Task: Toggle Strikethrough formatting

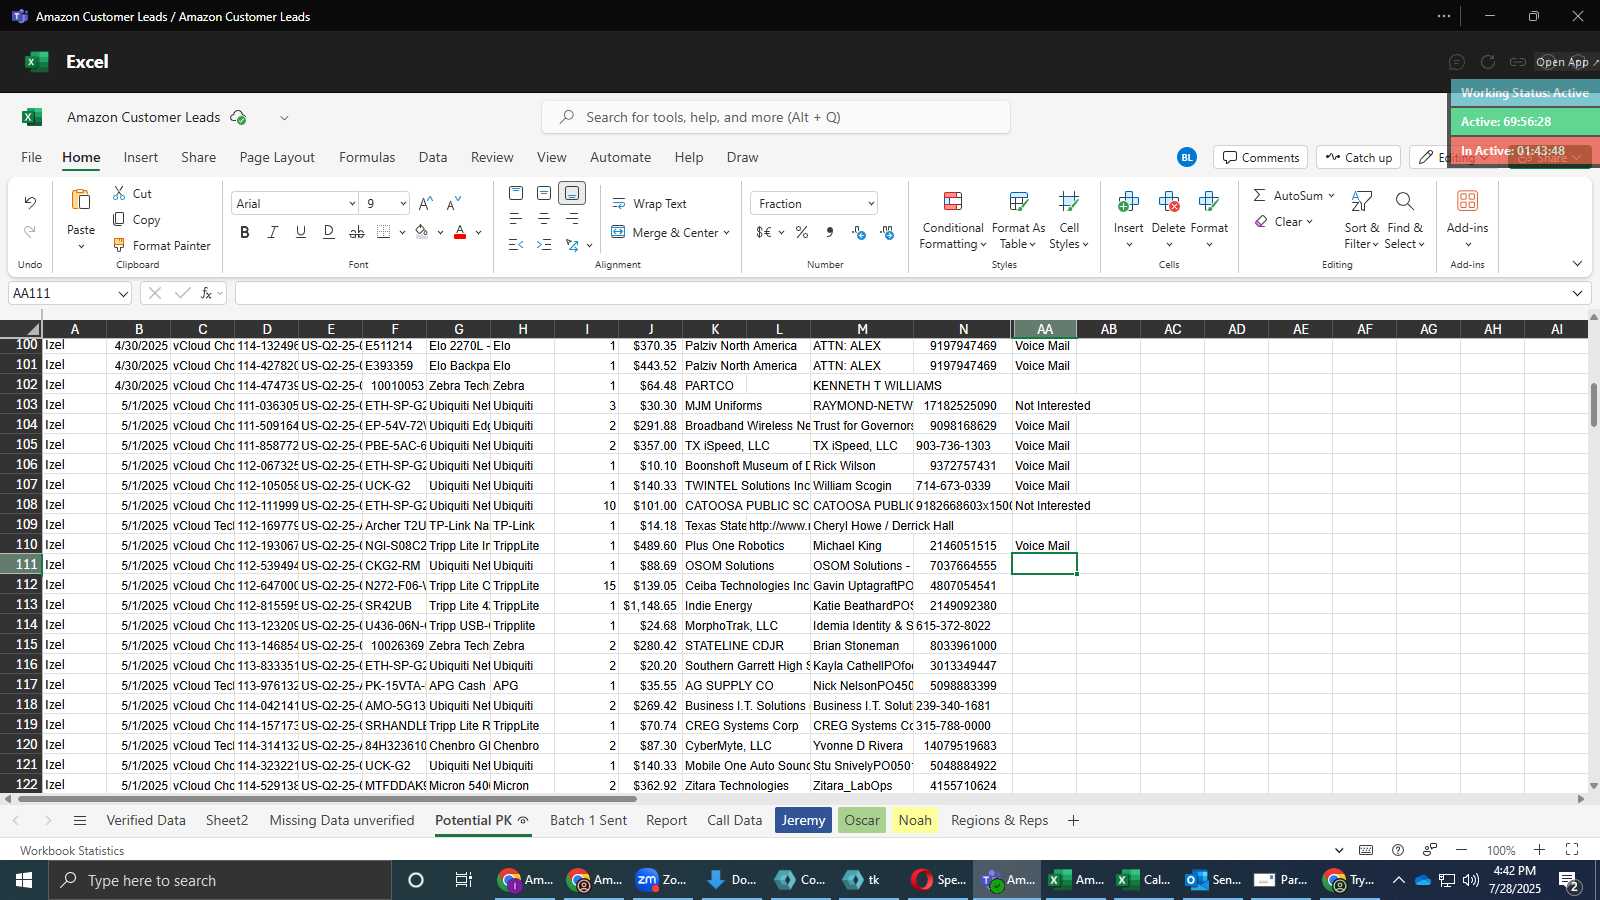Action: pos(357,232)
